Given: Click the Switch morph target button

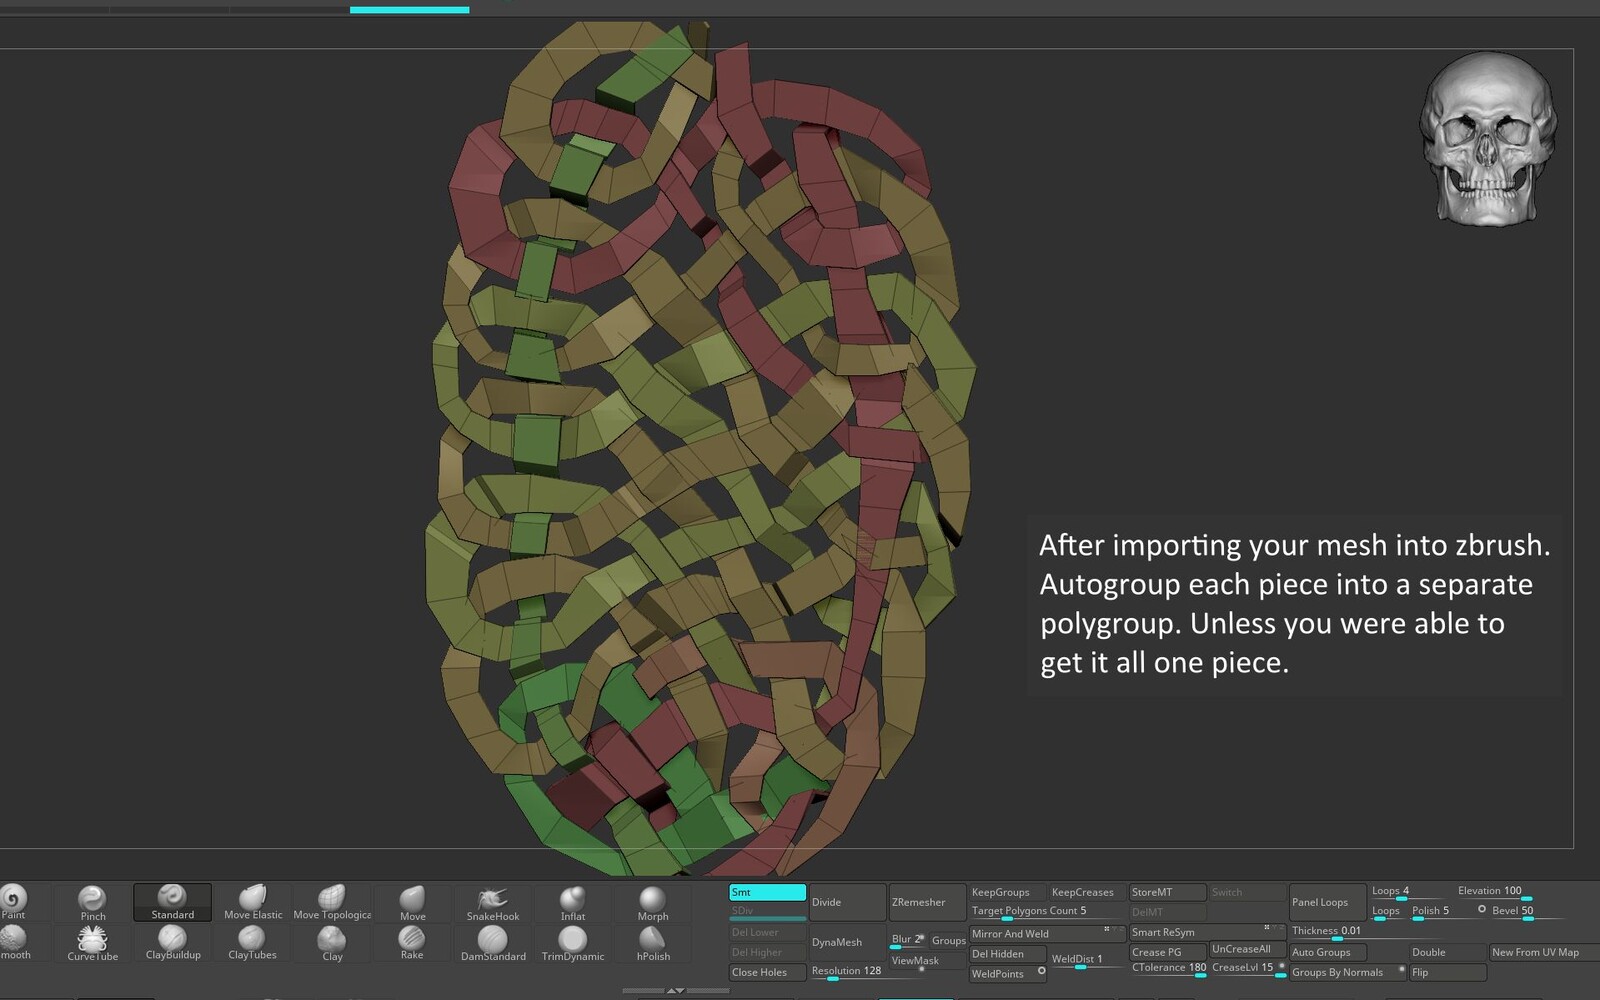Looking at the screenshot, I should coord(1247,892).
